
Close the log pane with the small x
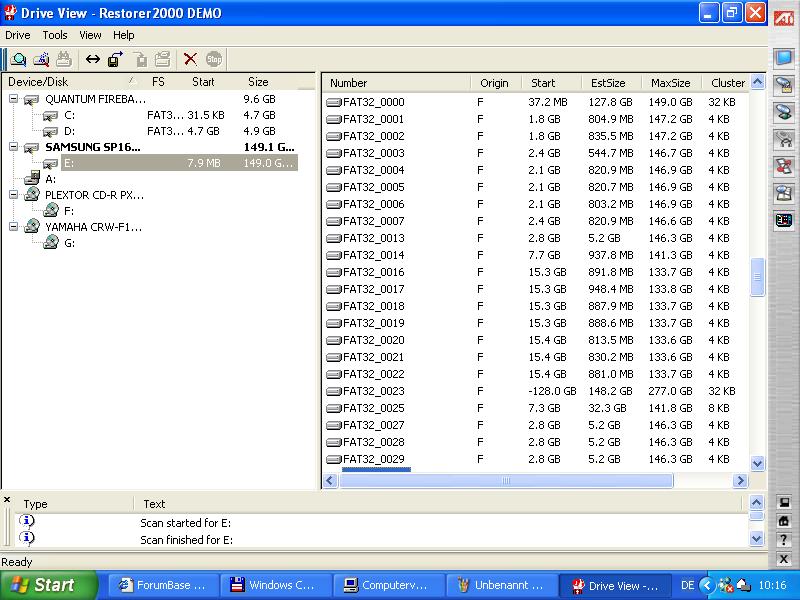[x=7, y=499]
